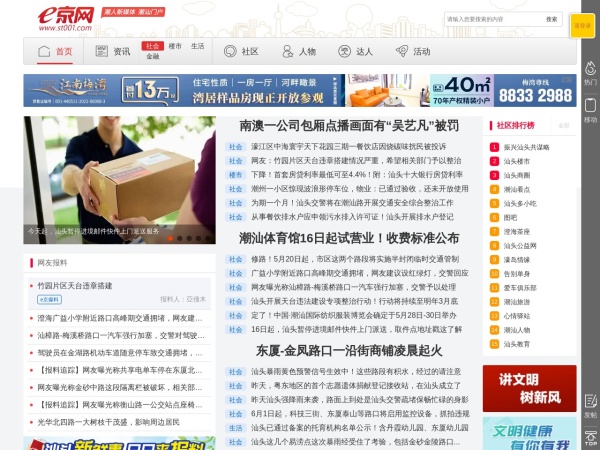Open article 濠江区中海寰宇天下花园三期 complaint

349,147
